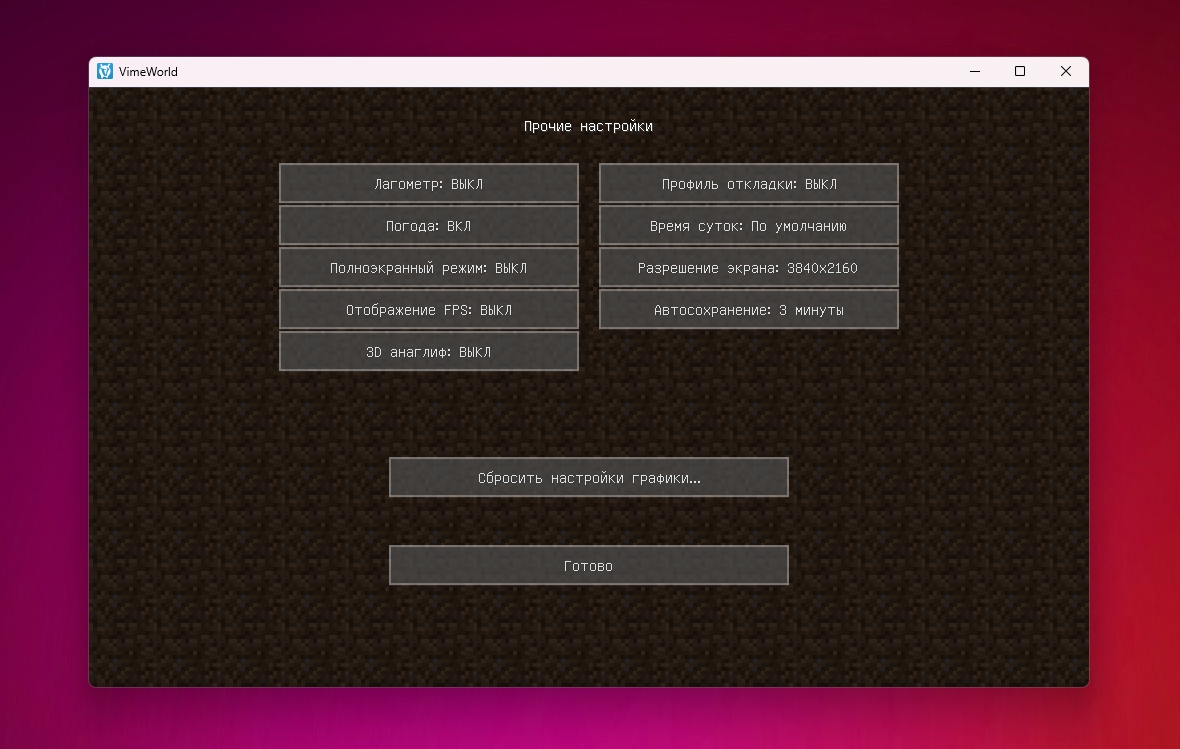This screenshot has width=1180, height=749.
Task: Close the VimeWorld window
Action: (x=1066, y=71)
